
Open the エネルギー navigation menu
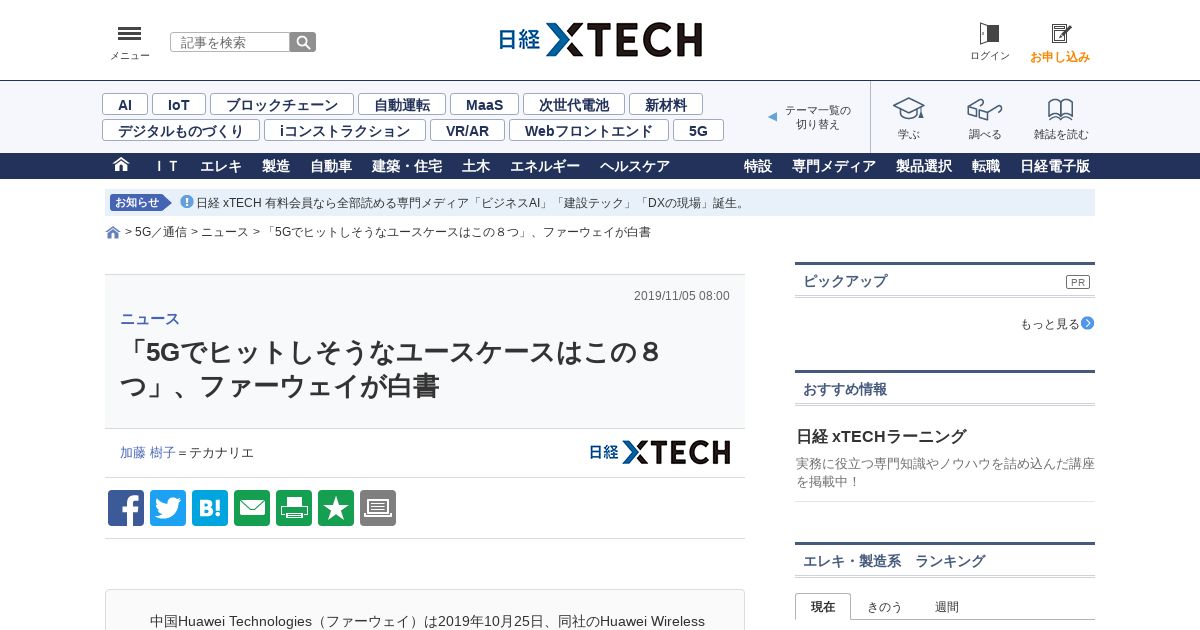tap(545, 166)
